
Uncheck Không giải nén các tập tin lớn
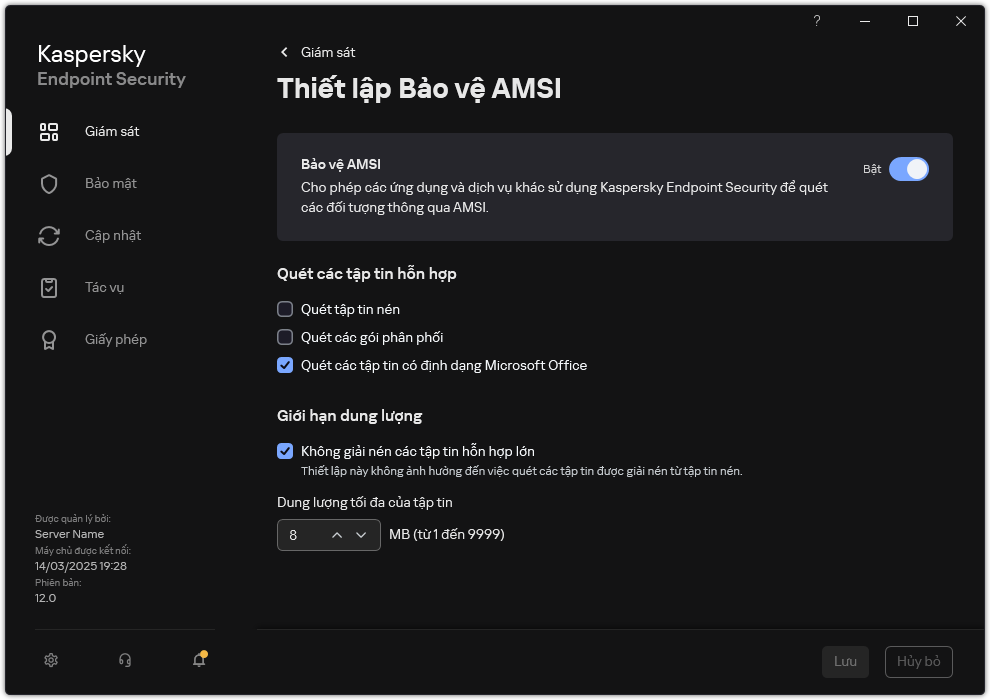pyautogui.click(x=285, y=452)
